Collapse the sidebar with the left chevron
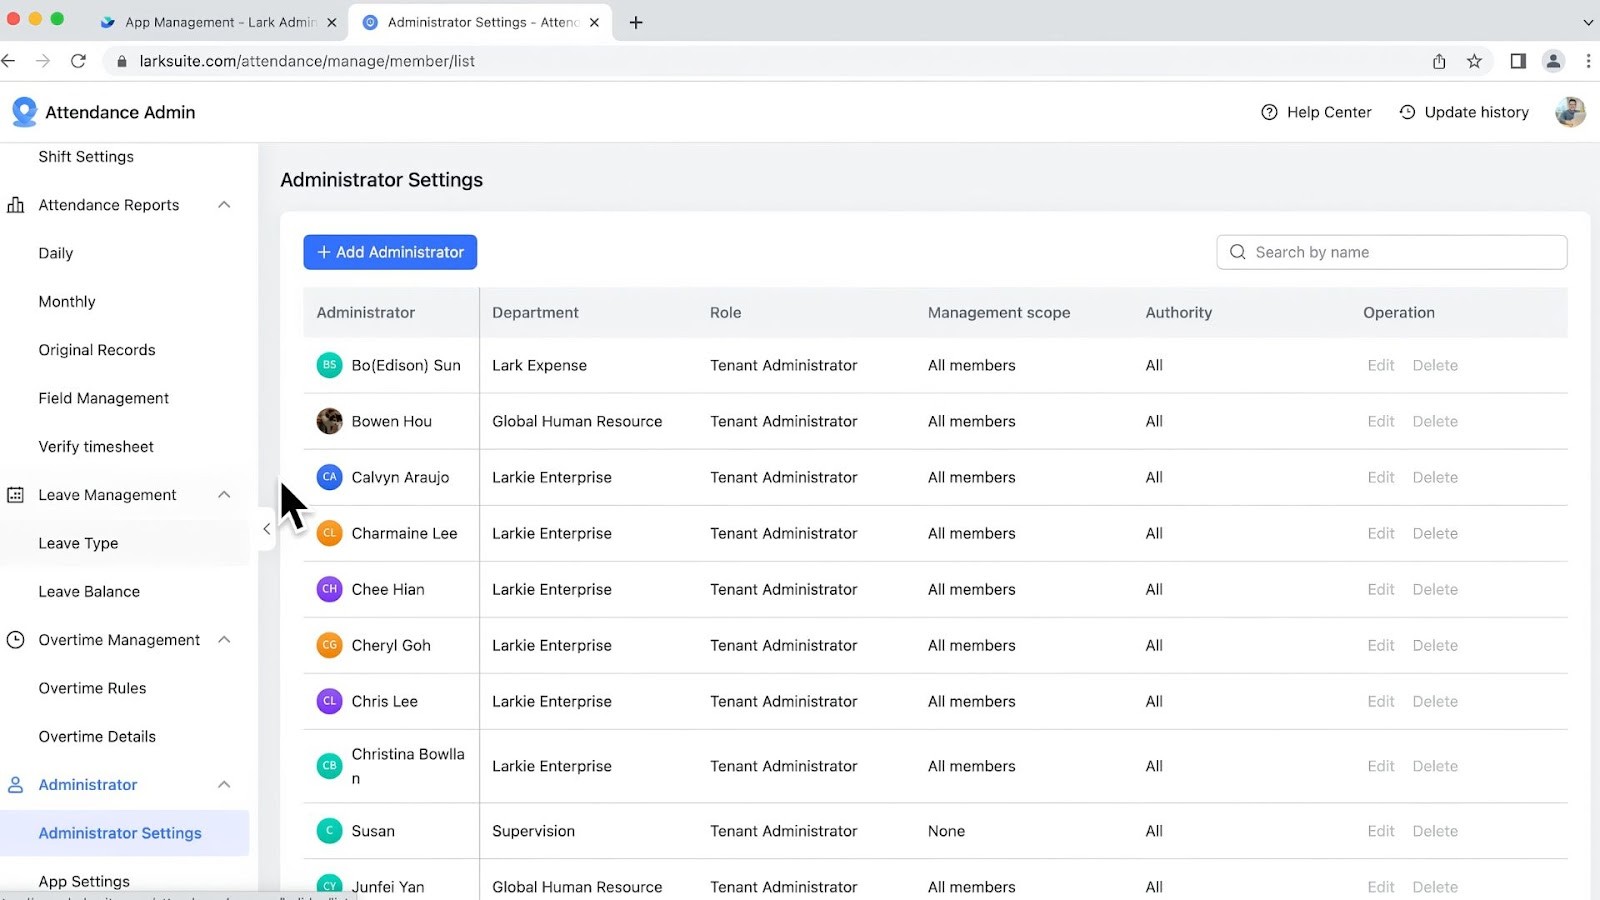 click(x=266, y=528)
